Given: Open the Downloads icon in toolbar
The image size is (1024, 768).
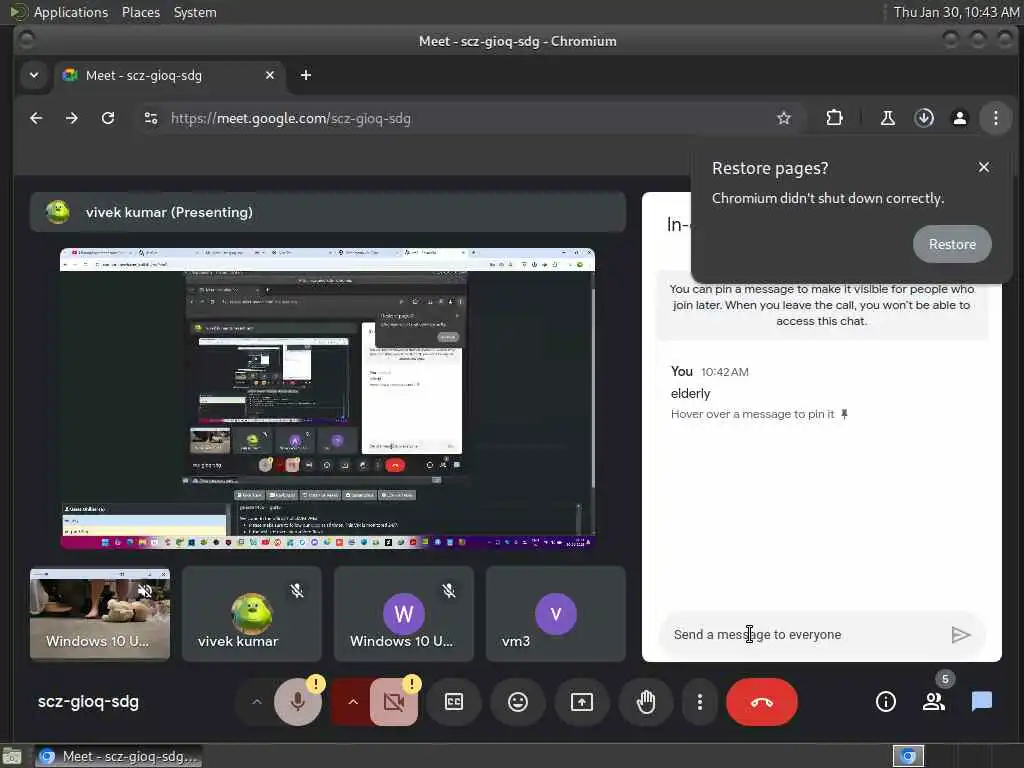Looking at the screenshot, I should [x=924, y=118].
